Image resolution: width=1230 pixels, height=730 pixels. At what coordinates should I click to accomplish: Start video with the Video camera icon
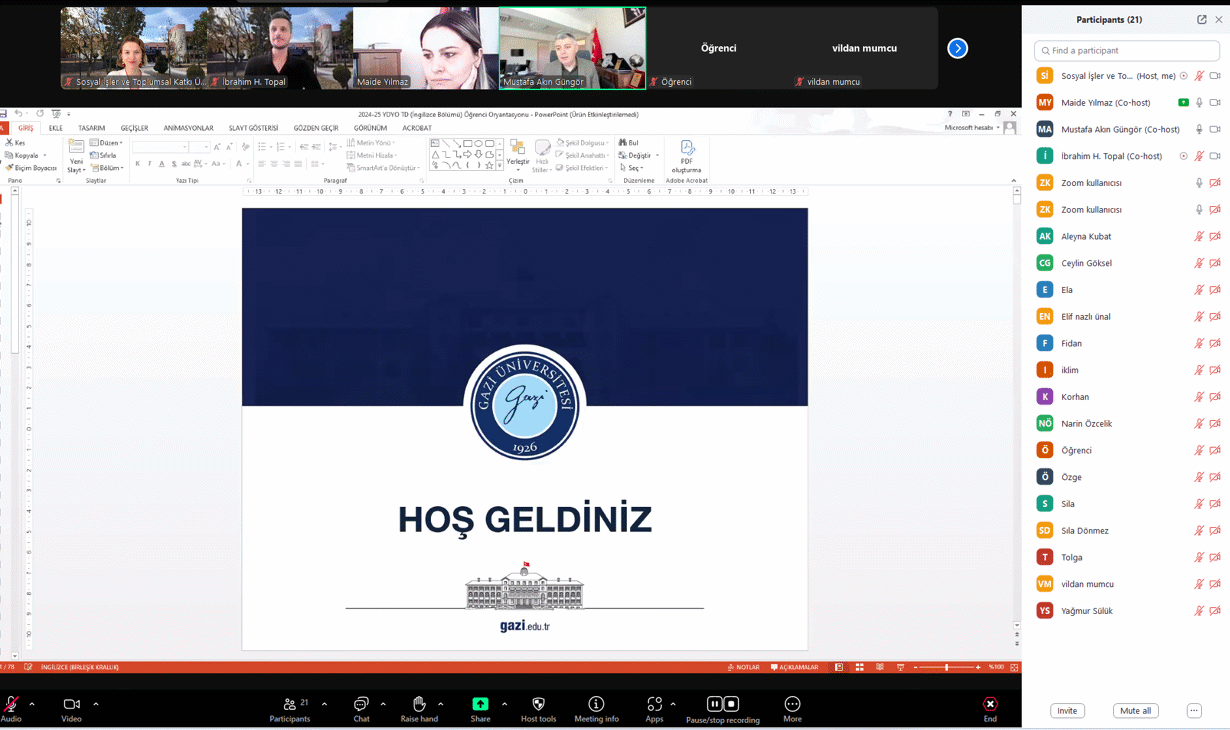coord(71,704)
